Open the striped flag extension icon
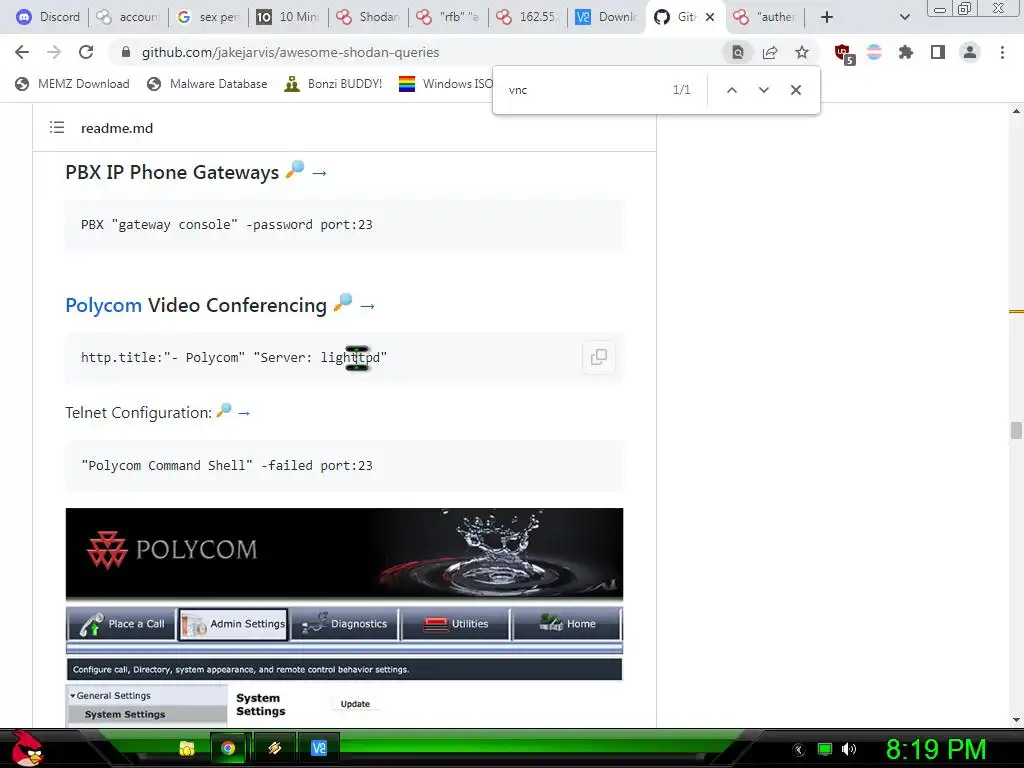Viewport: 1024px width, 768px height. click(x=874, y=52)
